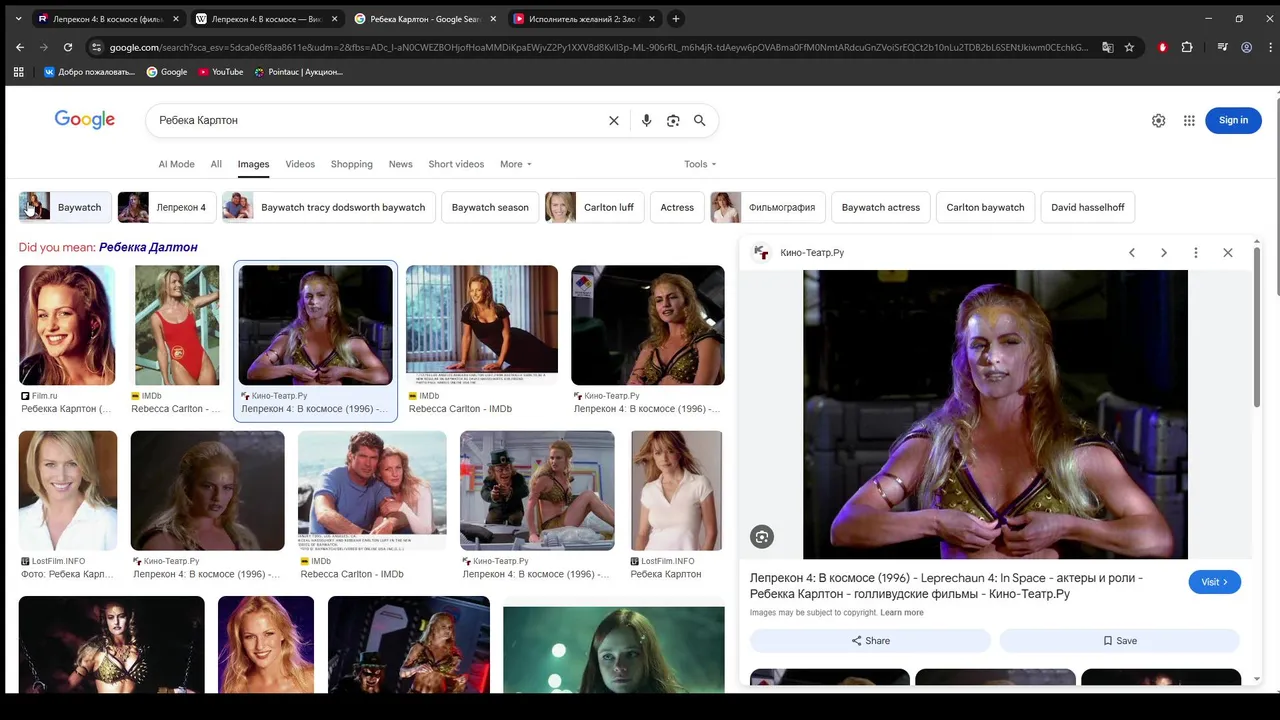Select the Baywatch season chip
The height and width of the screenshot is (720, 1280).
click(x=490, y=208)
